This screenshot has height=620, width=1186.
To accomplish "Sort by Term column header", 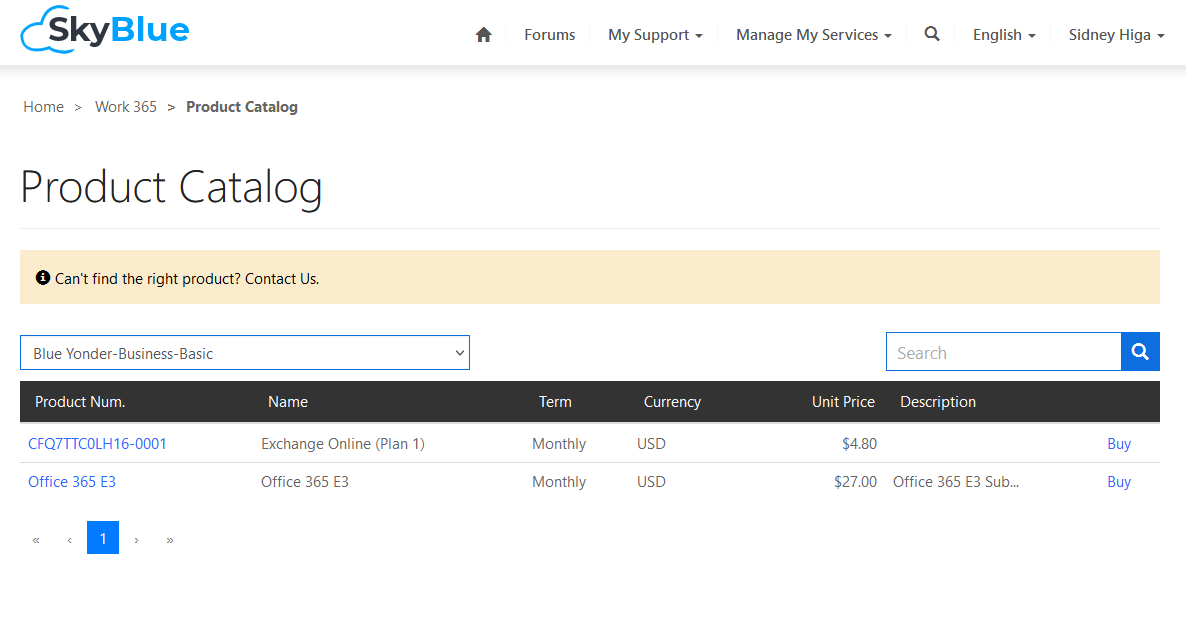I will (555, 401).
